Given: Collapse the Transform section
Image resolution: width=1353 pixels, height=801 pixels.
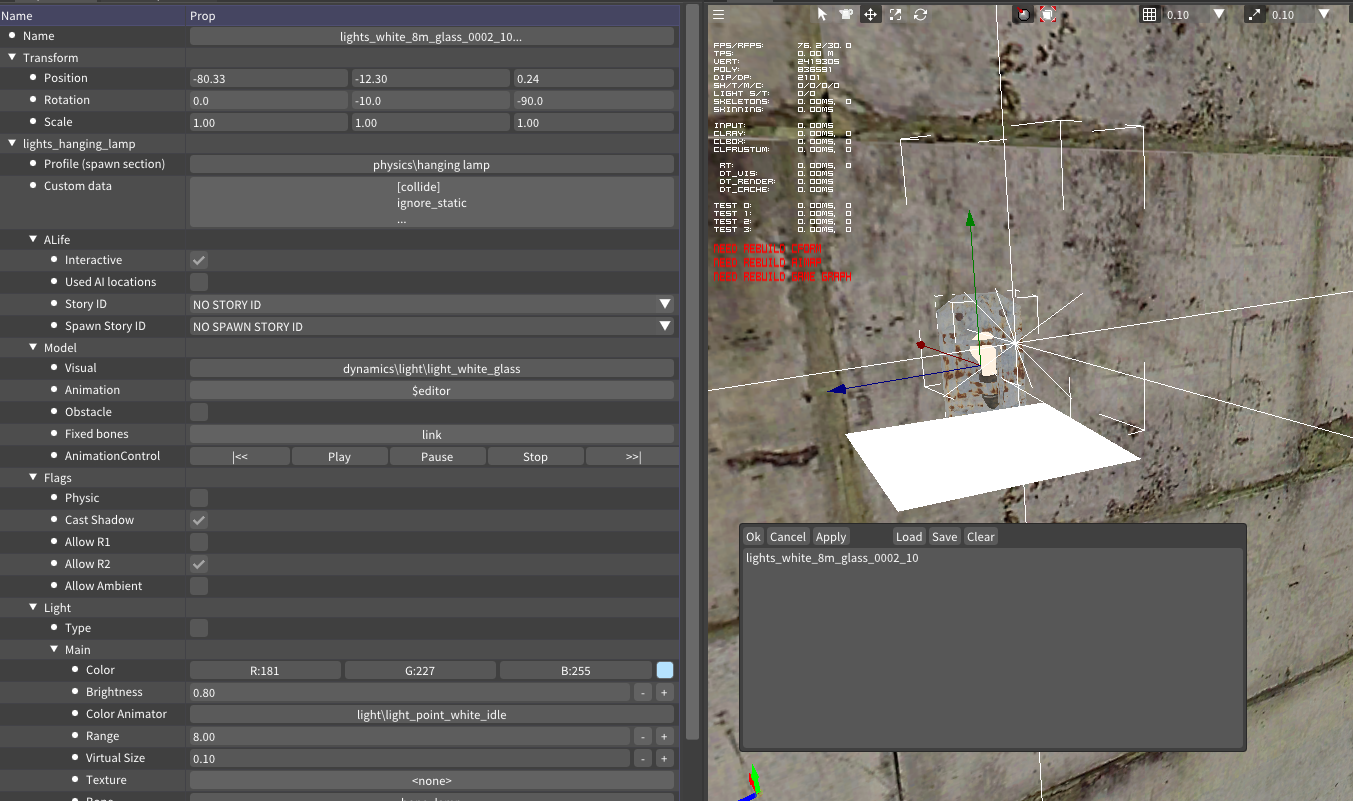Looking at the screenshot, I should pyautogui.click(x=12, y=58).
